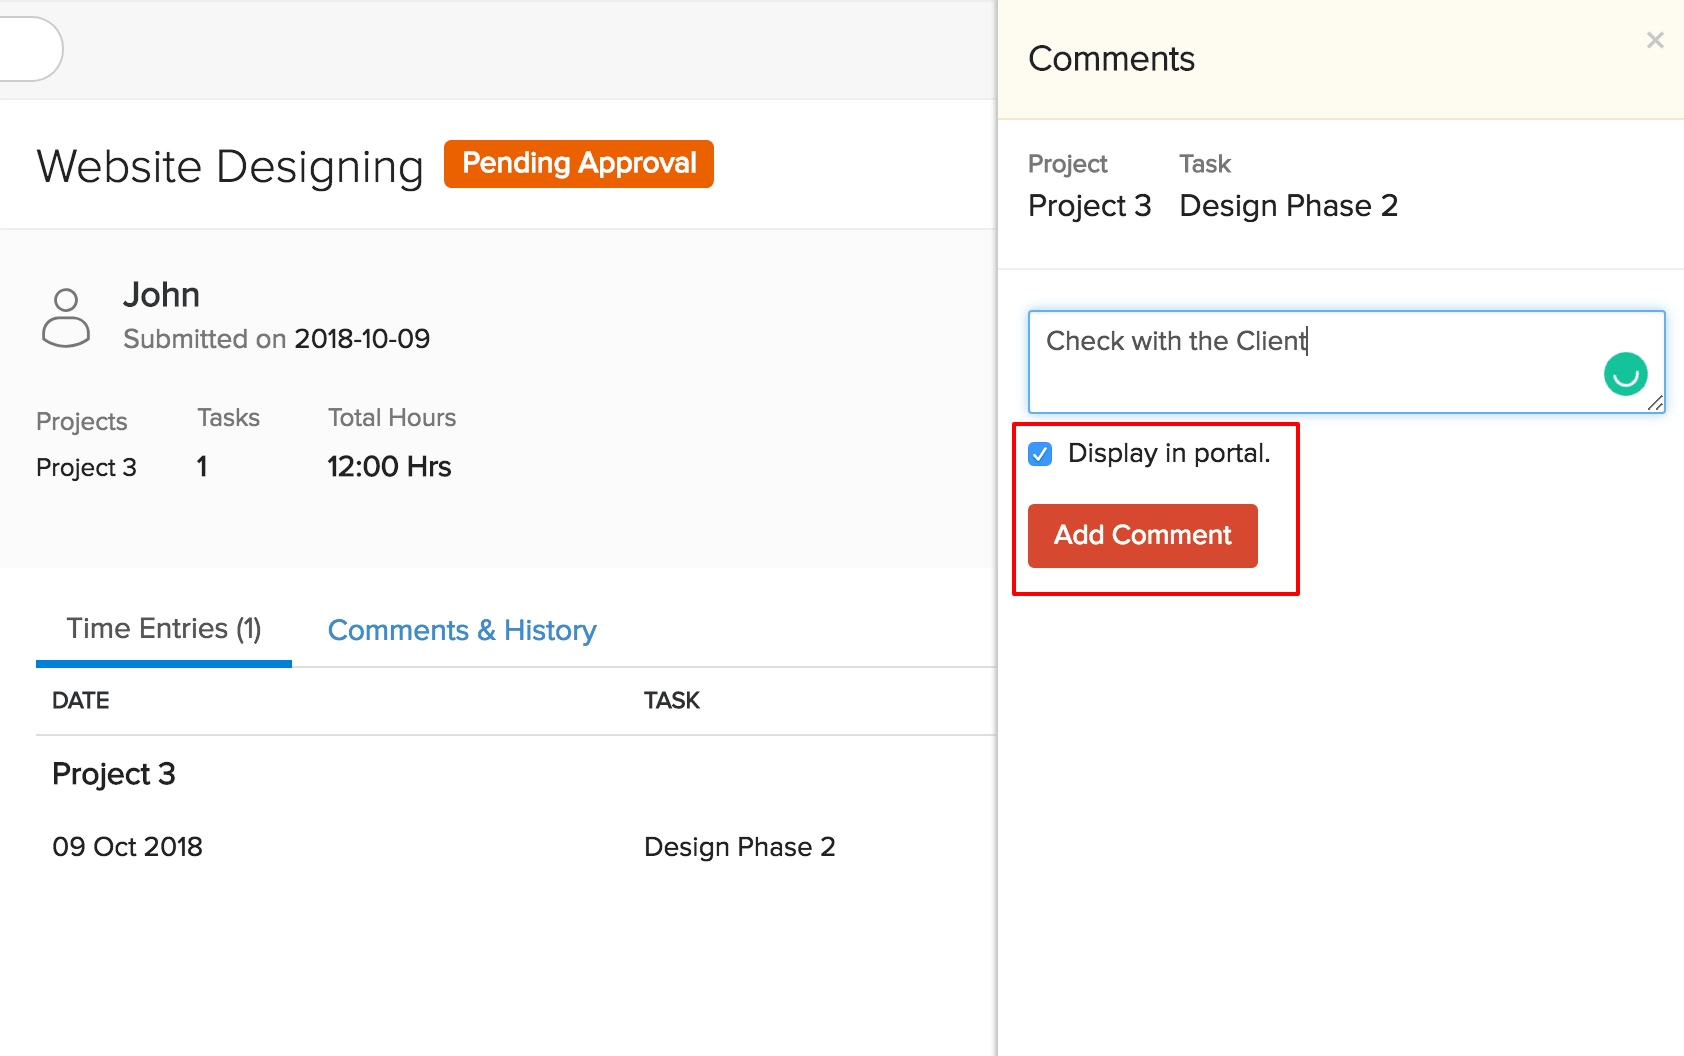Switch to the Time Entries (1) tab
Viewport: 1684px width, 1056px height.
click(164, 629)
